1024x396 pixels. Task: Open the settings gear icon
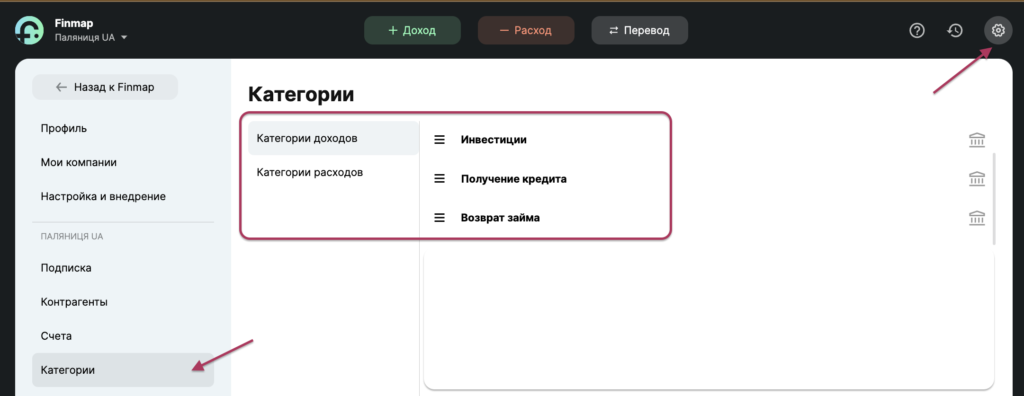tap(997, 30)
